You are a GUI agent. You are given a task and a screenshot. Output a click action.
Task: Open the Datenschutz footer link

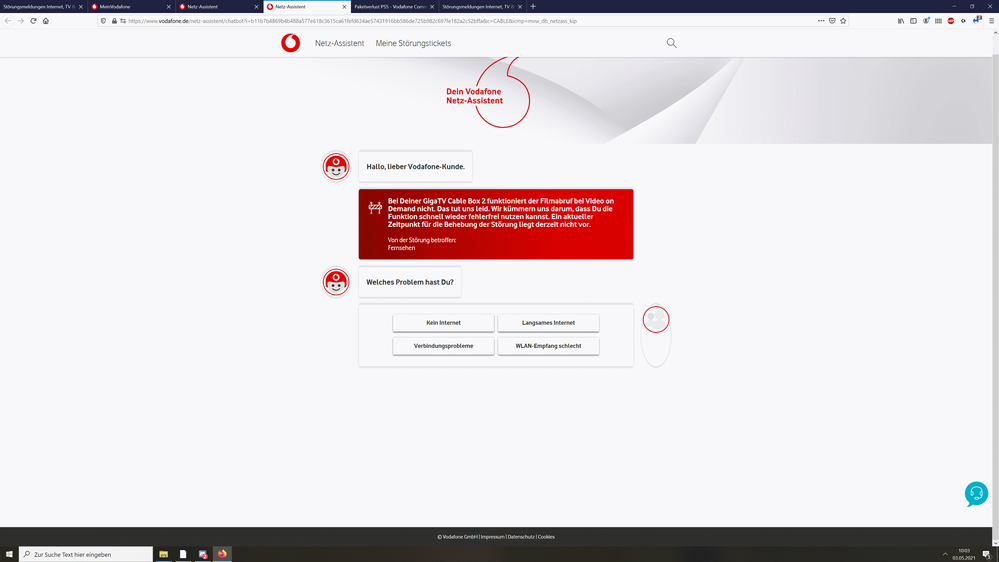click(521, 537)
